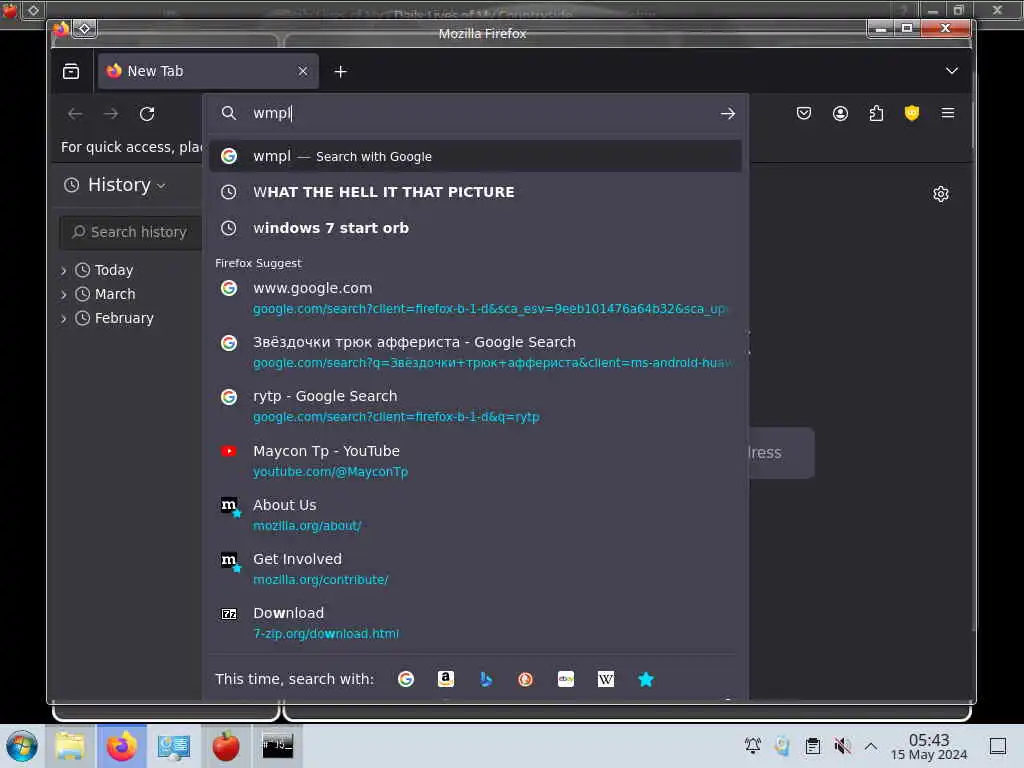Go back with the back arrow
The width and height of the screenshot is (1024, 768).
pyautogui.click(x=75, y=114)
